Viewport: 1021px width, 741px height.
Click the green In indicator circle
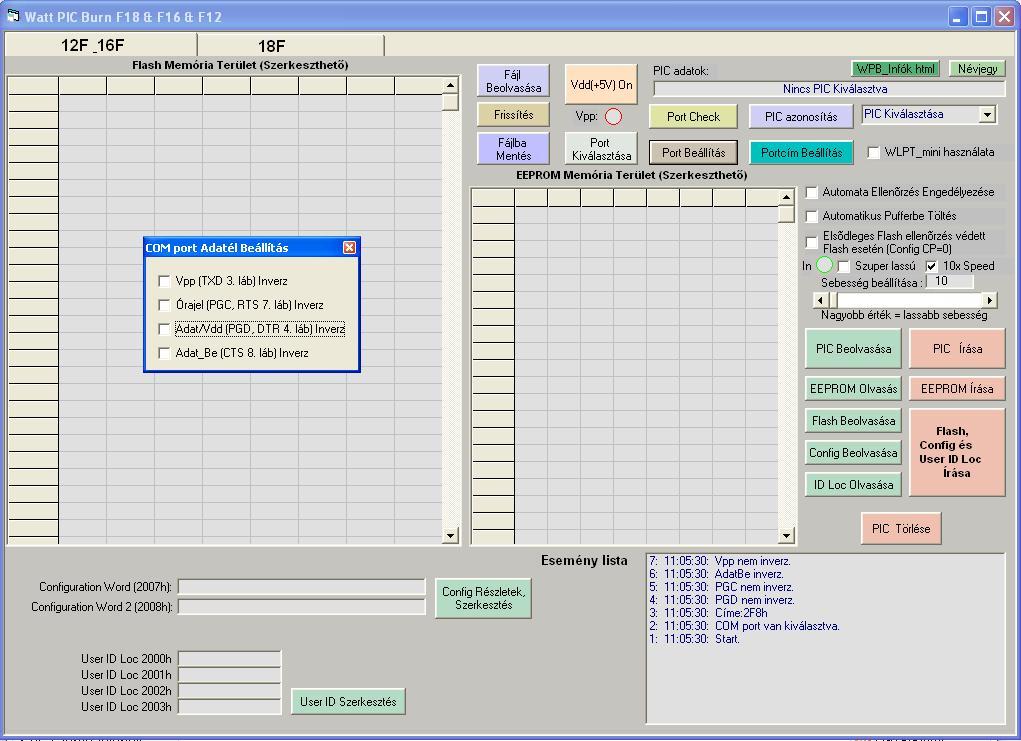coord(824,265)
